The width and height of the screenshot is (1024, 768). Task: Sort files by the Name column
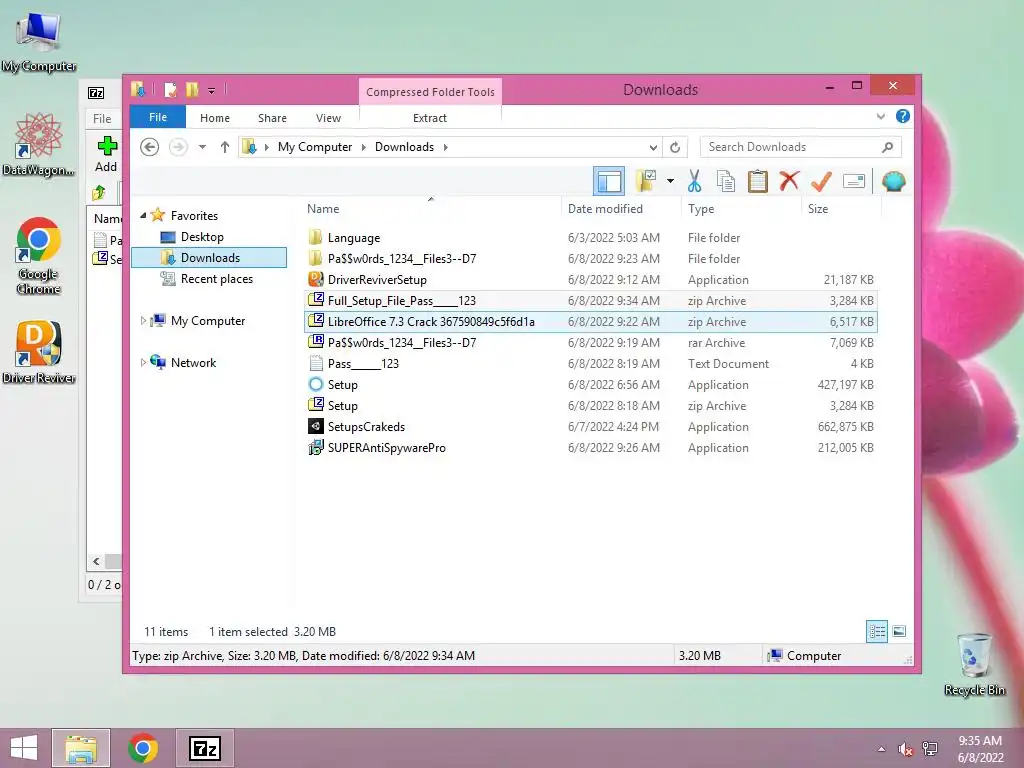coord(431,208)
